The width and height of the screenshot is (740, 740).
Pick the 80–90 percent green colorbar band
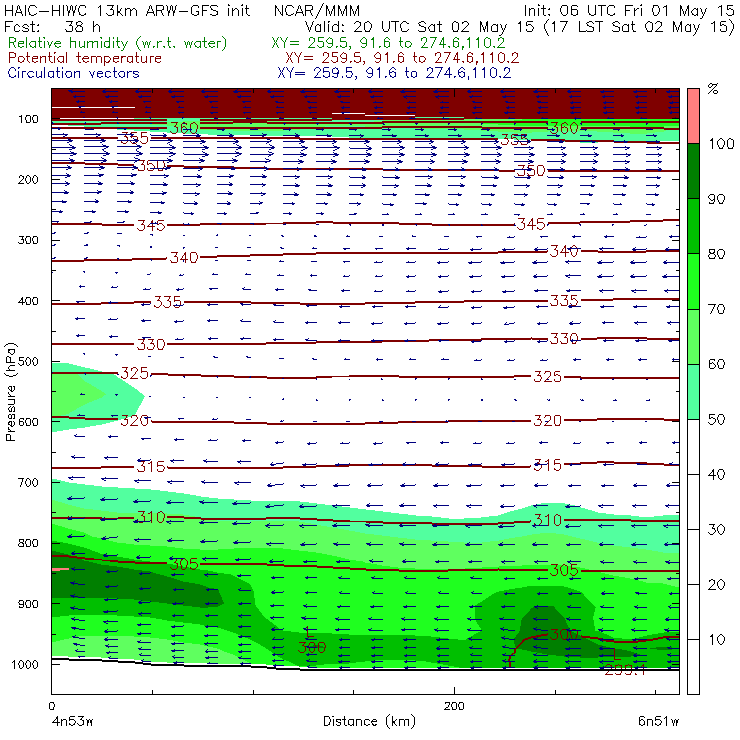693,226
